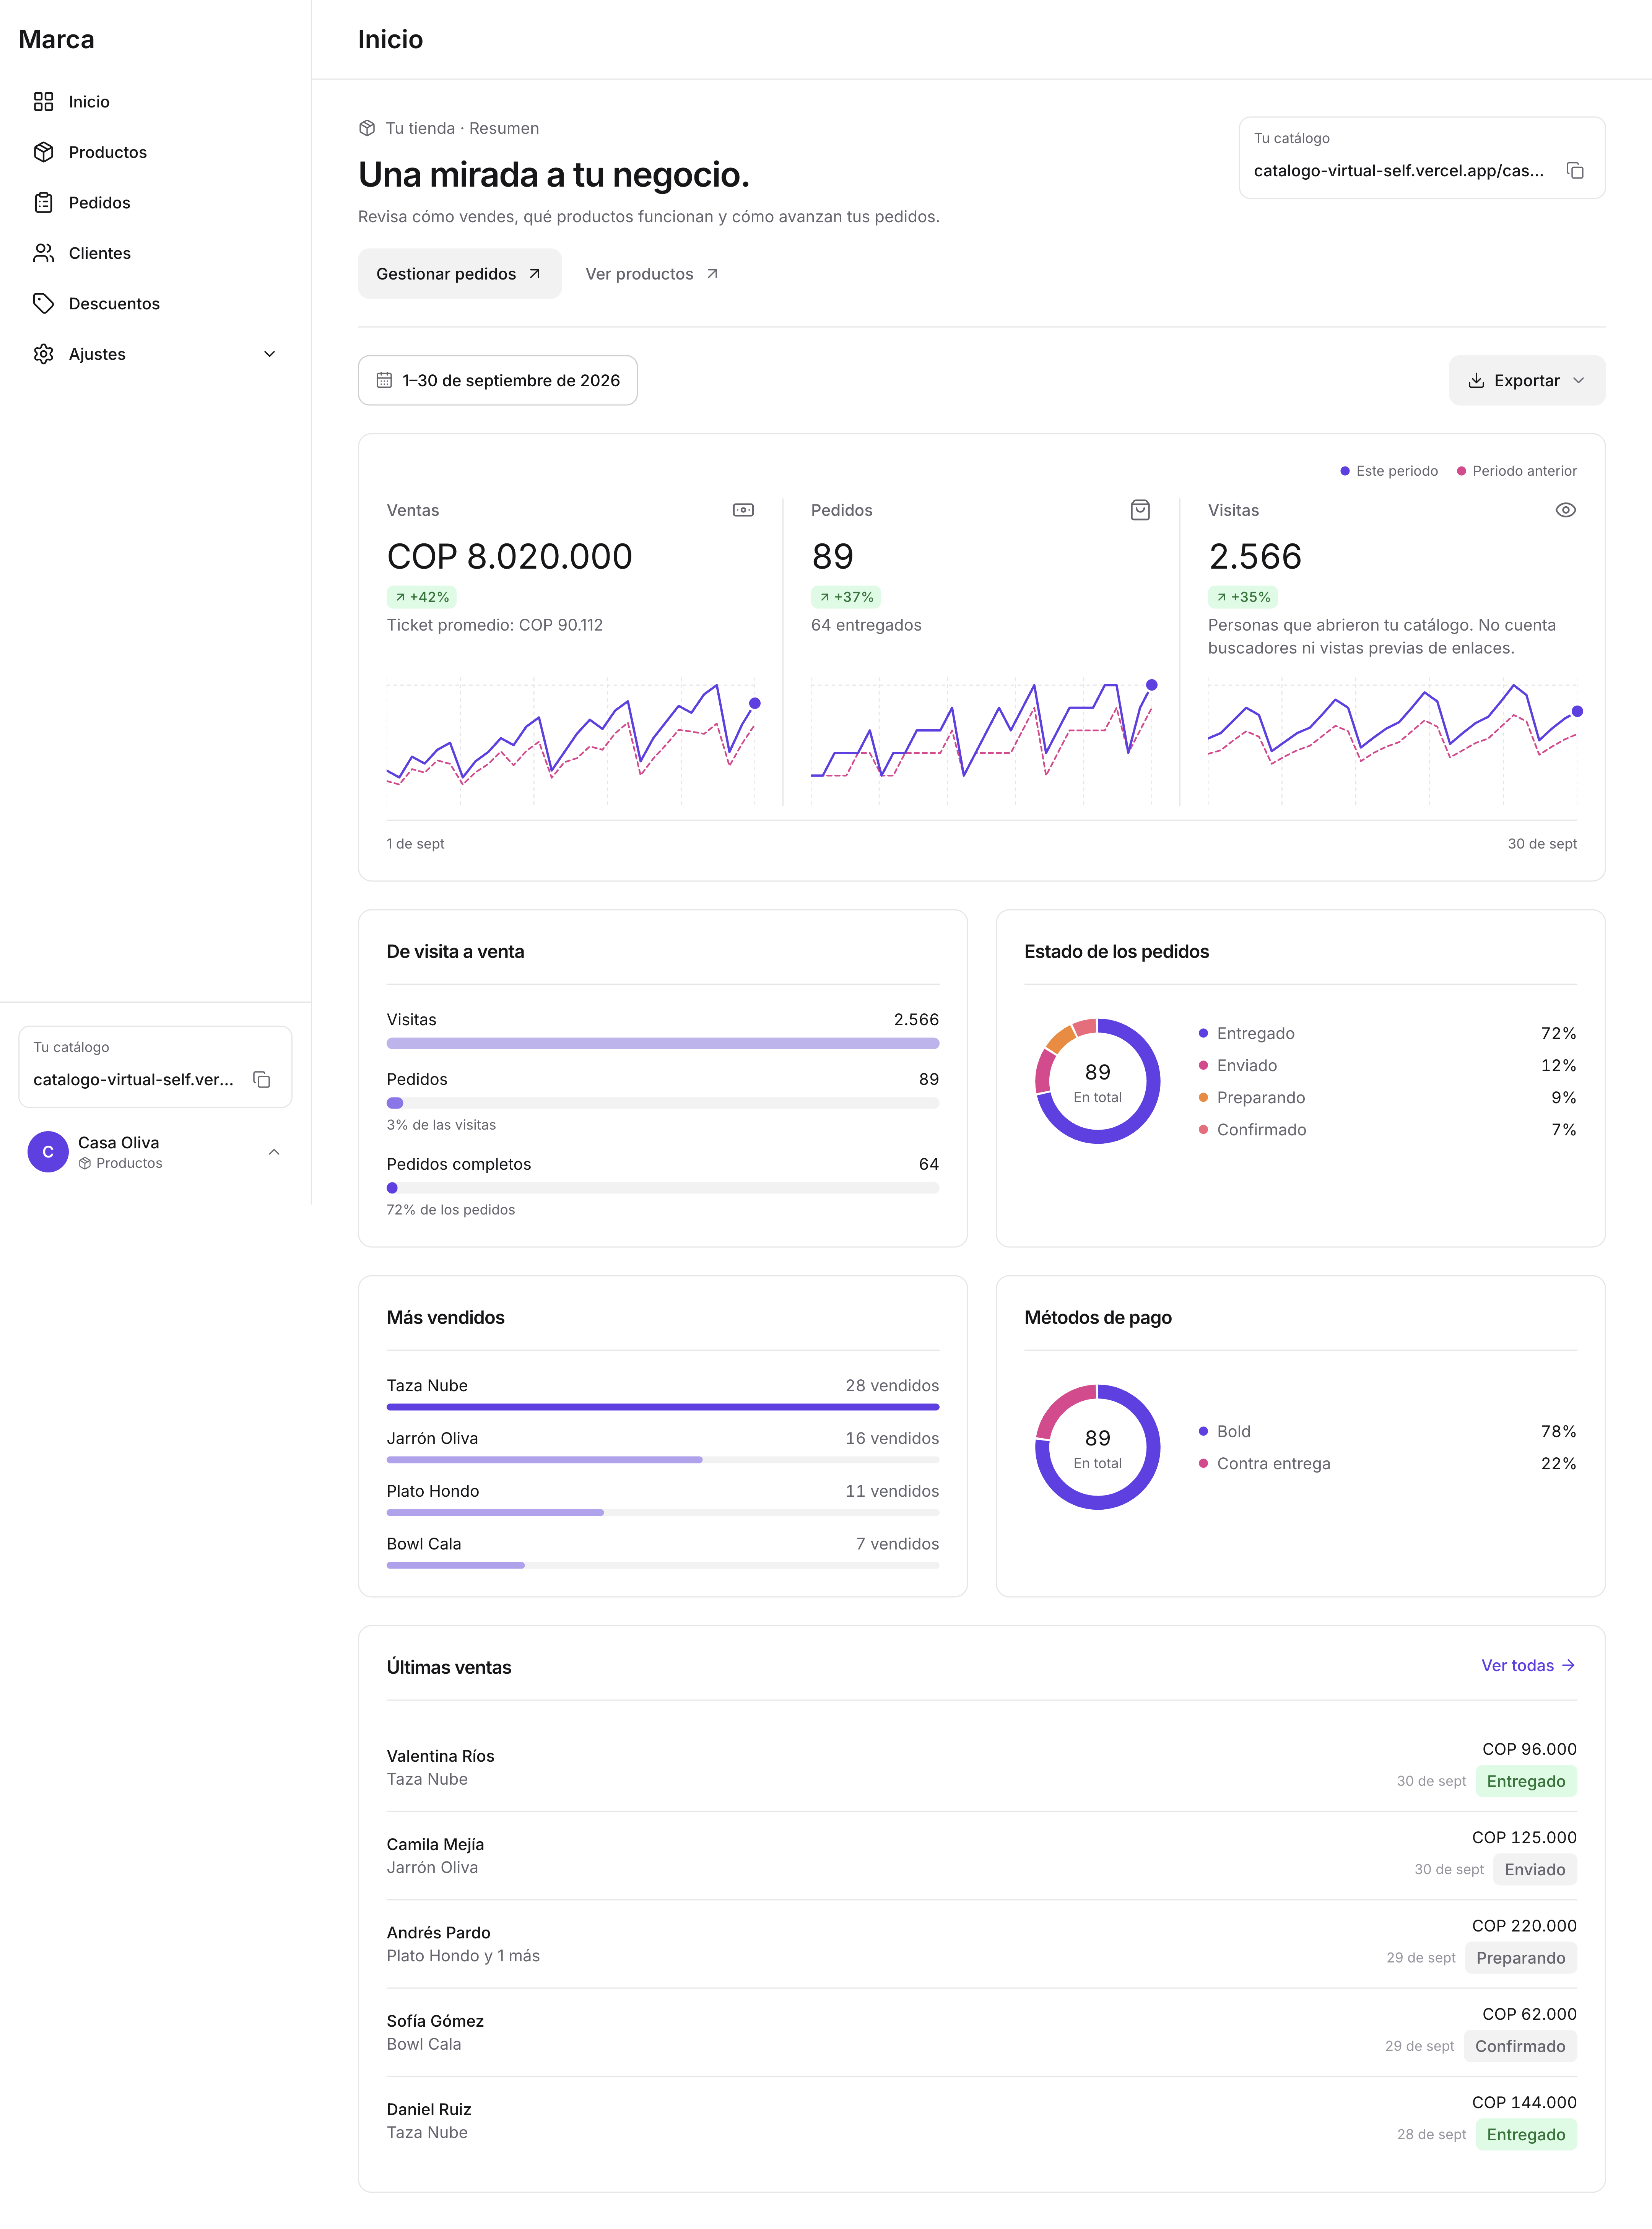Click the Descuentos tag icon in sidebar
1652x2229 pixels.
pos(43,304)
